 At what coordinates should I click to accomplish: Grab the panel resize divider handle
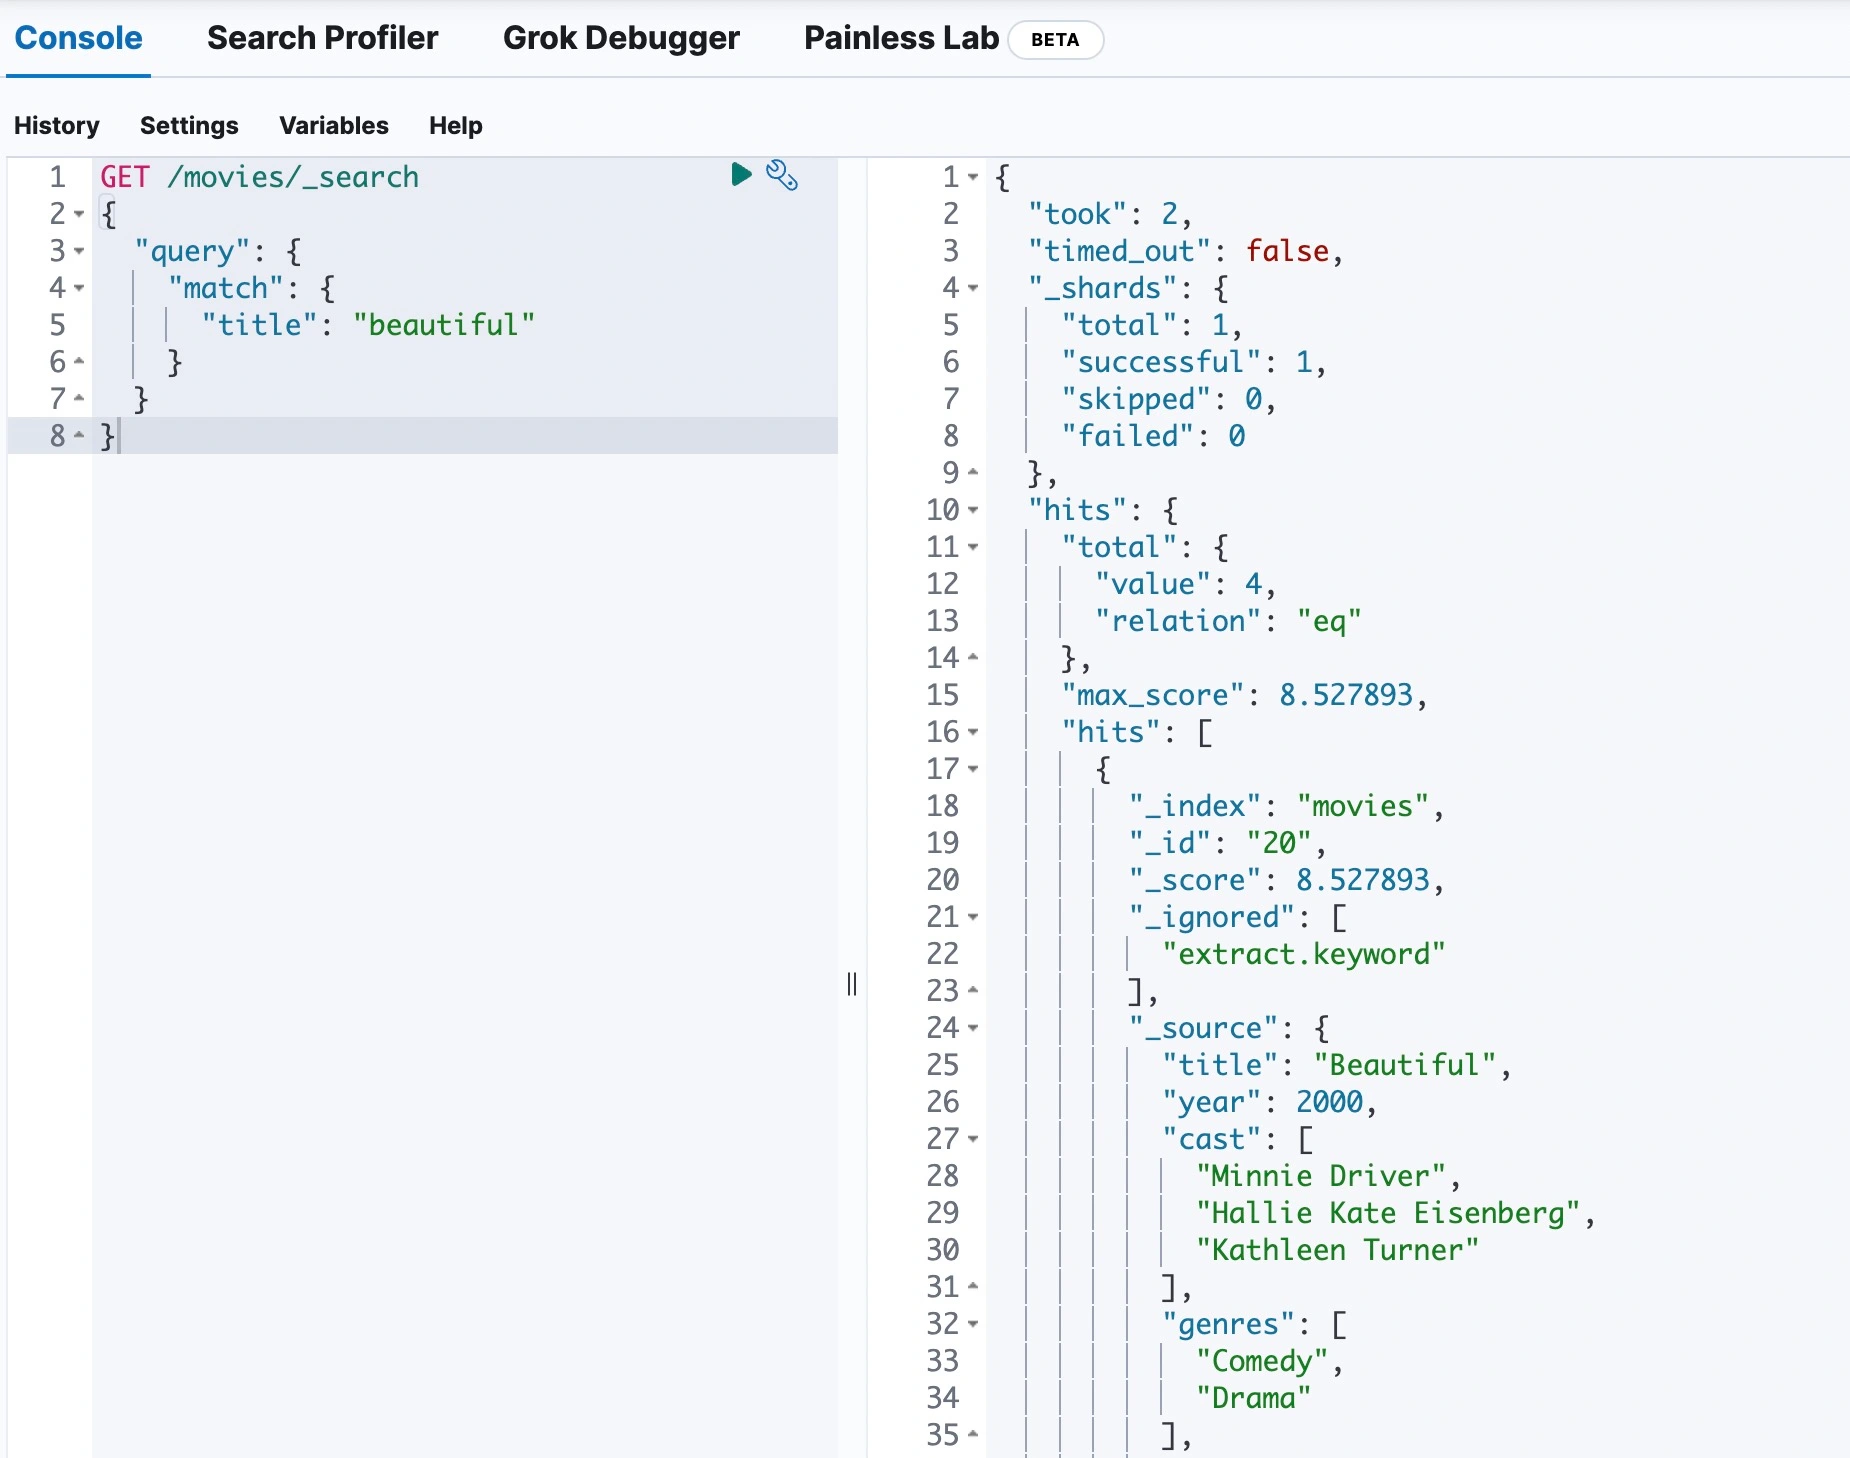pos(852,984)
